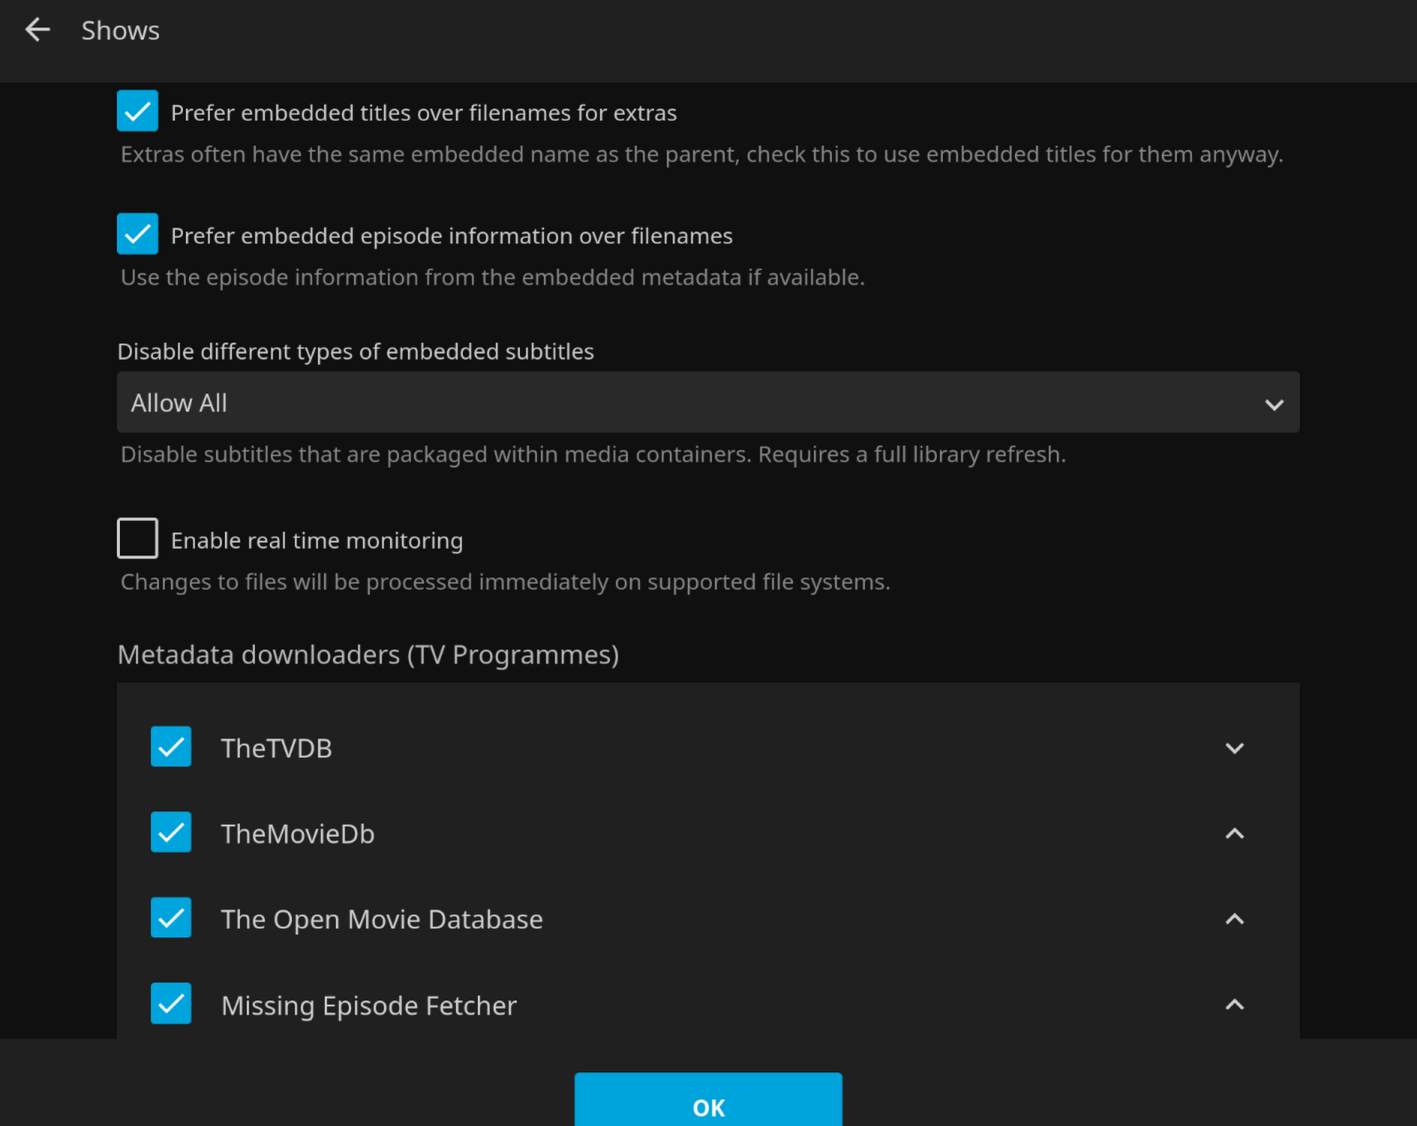Screen dimensions: 1417x1126
Task: Uncheck The Open Movie Database checkbox
Action: click(x=171, y=918)
